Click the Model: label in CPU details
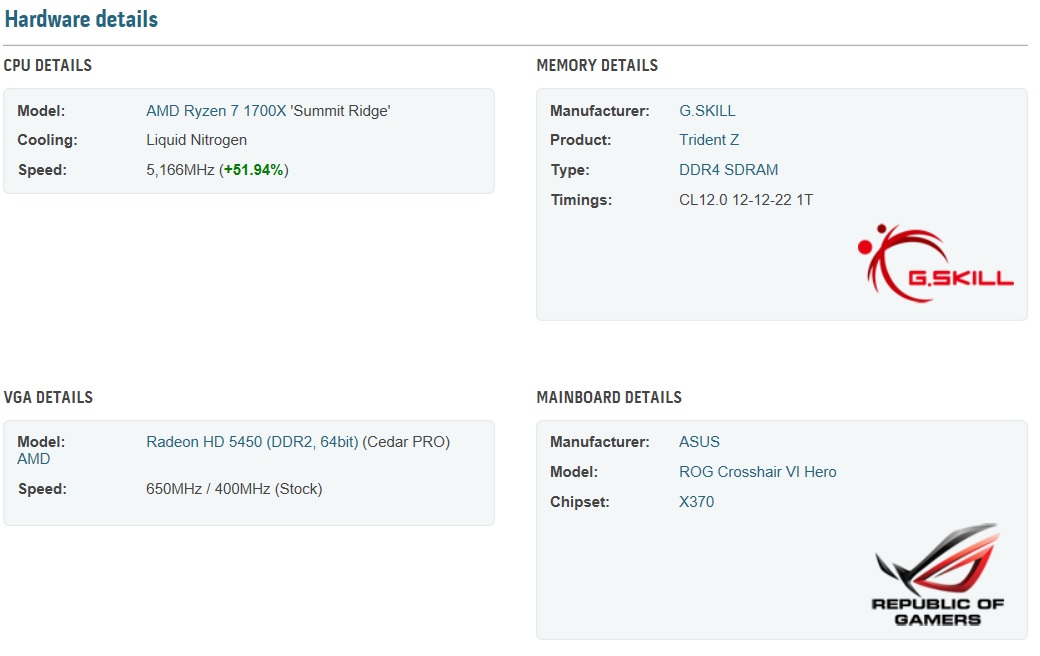1040x656 pixels. [x=41, y=111]
